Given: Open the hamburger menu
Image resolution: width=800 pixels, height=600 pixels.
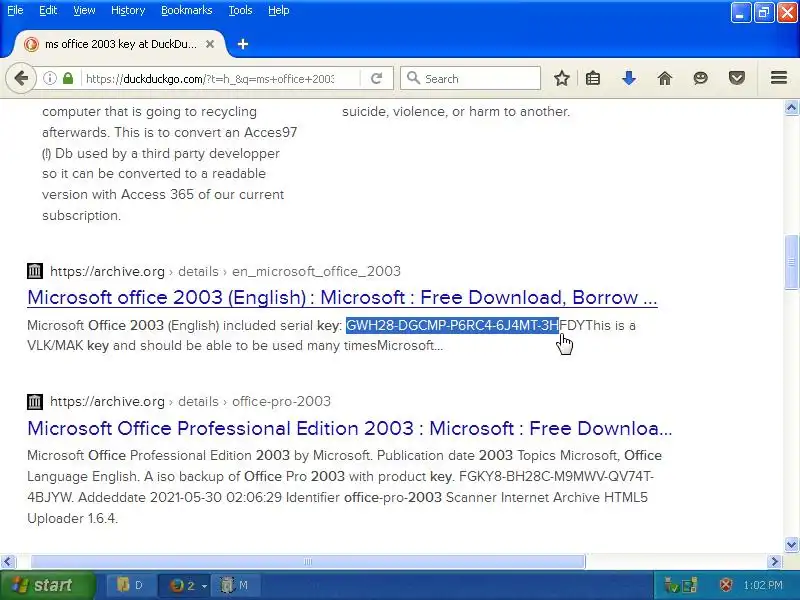Looking at the screenshot, I should point(779,78).
